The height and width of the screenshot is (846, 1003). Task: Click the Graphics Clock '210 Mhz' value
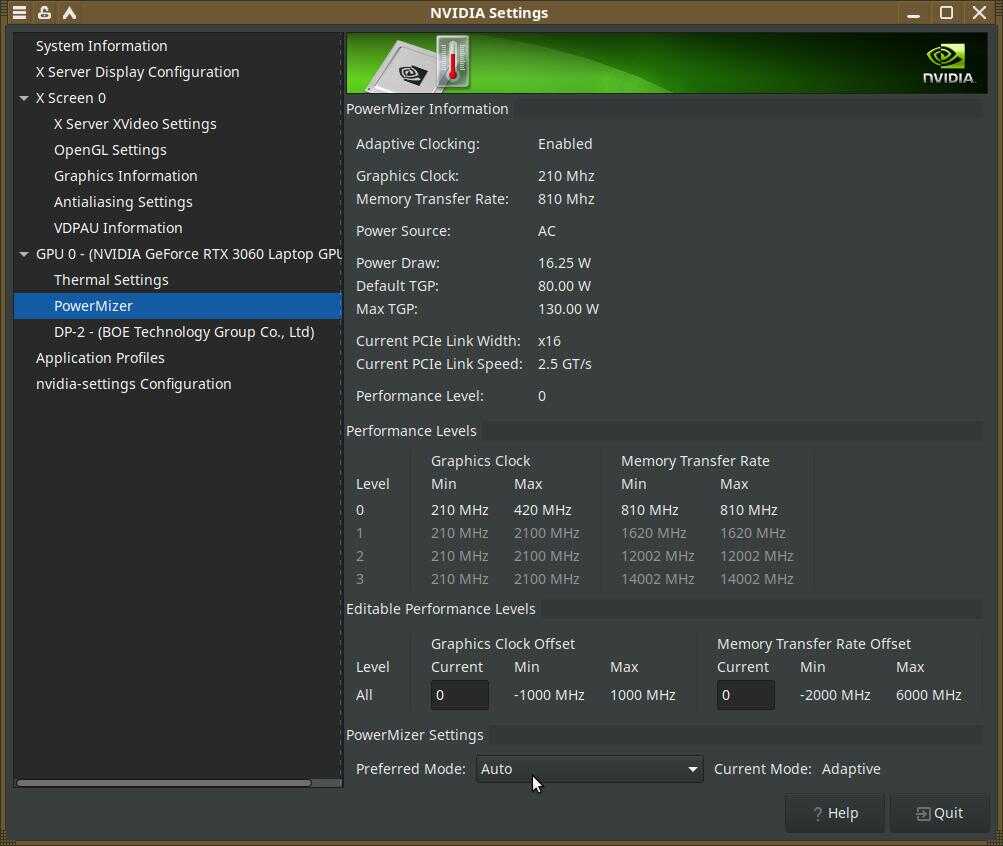pos(566,176)
